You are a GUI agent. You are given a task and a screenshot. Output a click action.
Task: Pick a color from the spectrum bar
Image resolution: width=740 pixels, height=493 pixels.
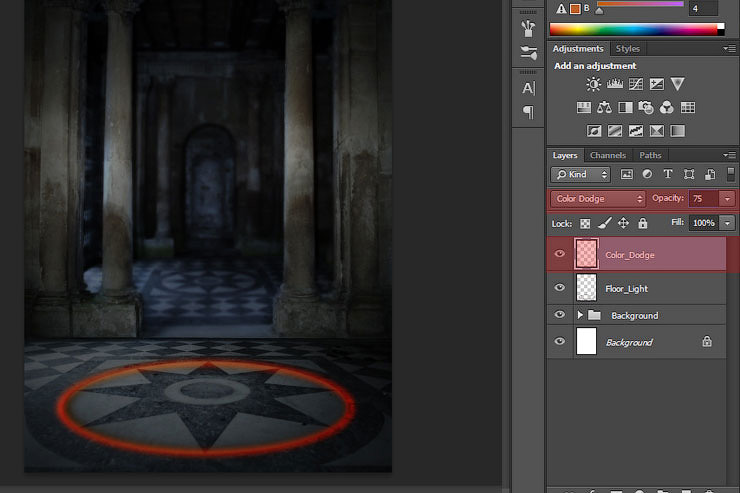click(635, 29)
